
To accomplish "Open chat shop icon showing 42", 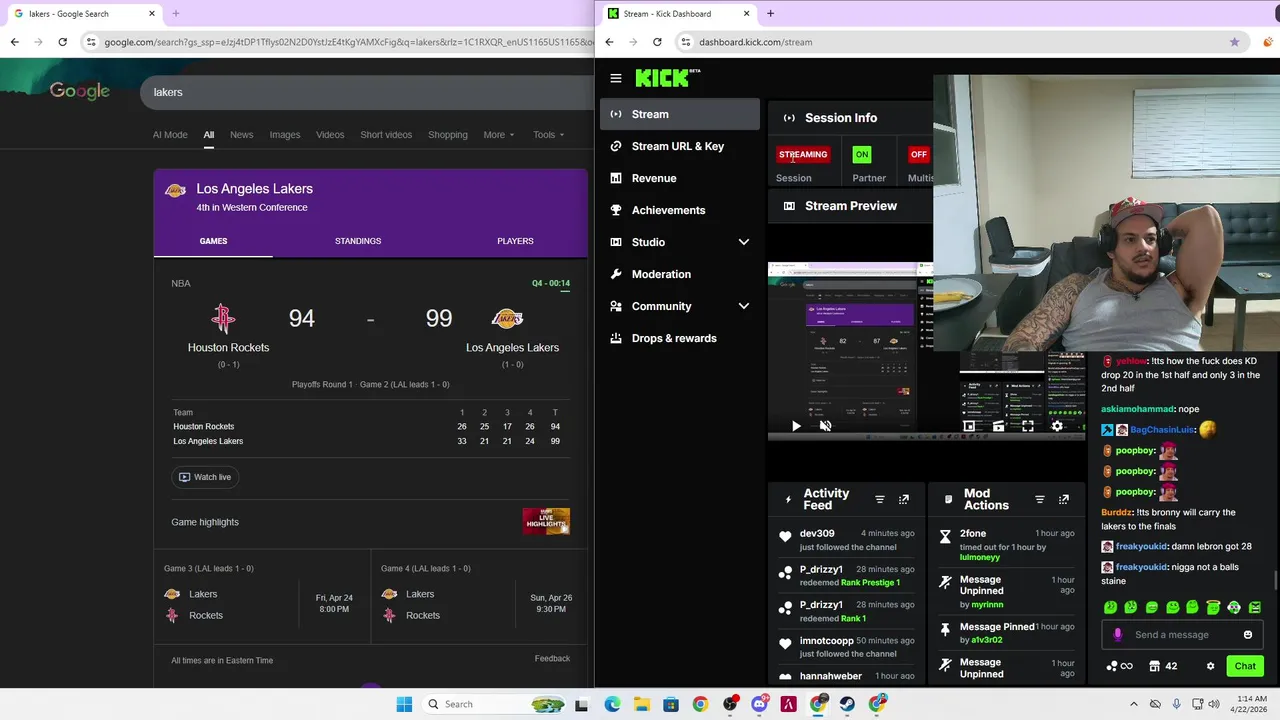I will 1163,666.
